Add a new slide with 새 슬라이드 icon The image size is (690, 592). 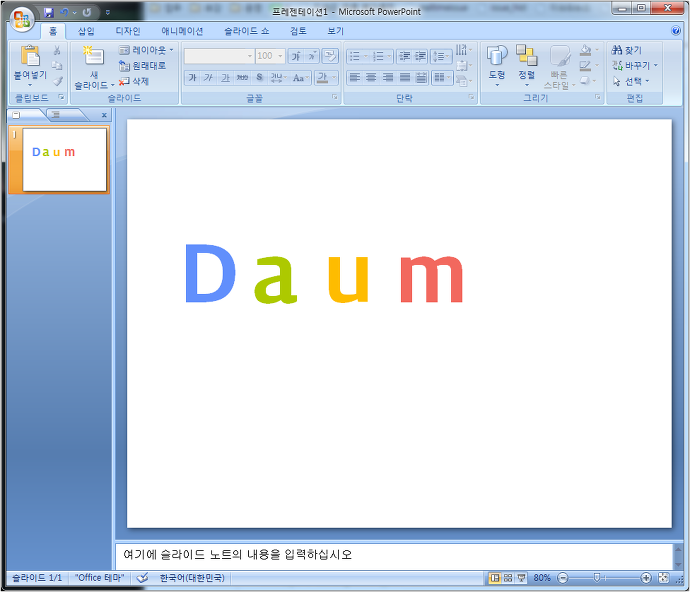click(94, 57)
